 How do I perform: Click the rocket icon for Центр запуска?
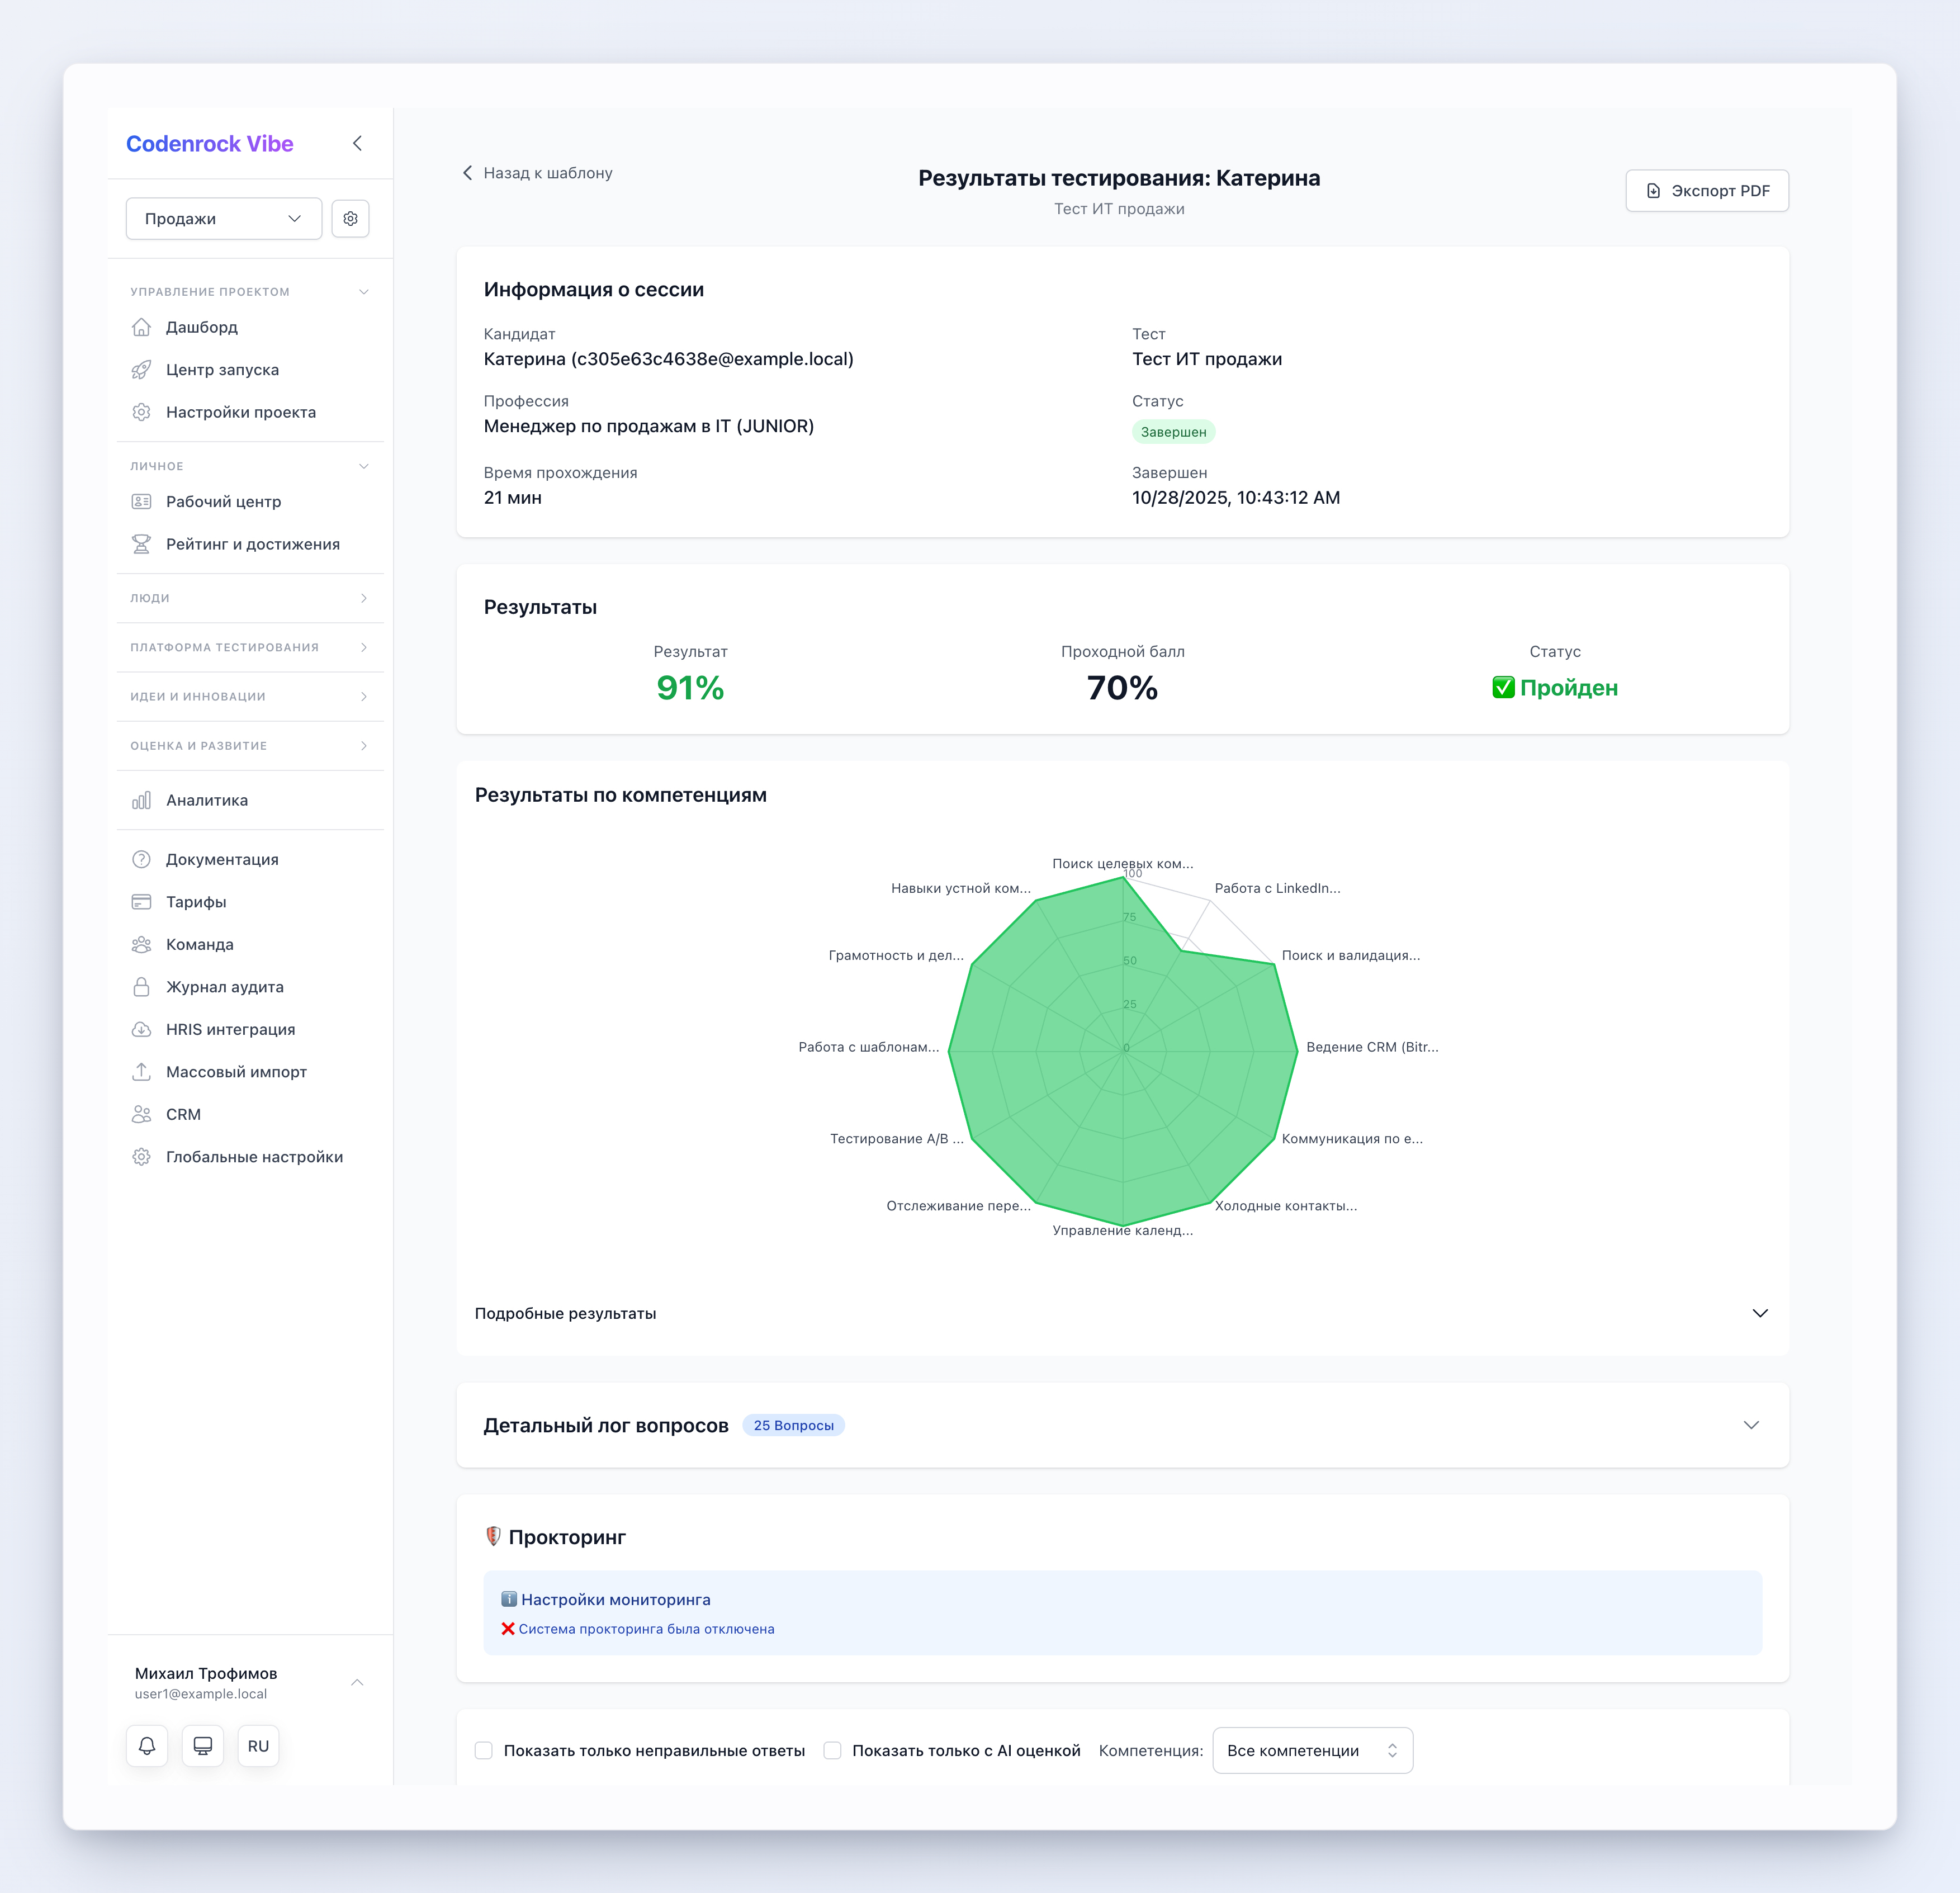coord(142,370)
